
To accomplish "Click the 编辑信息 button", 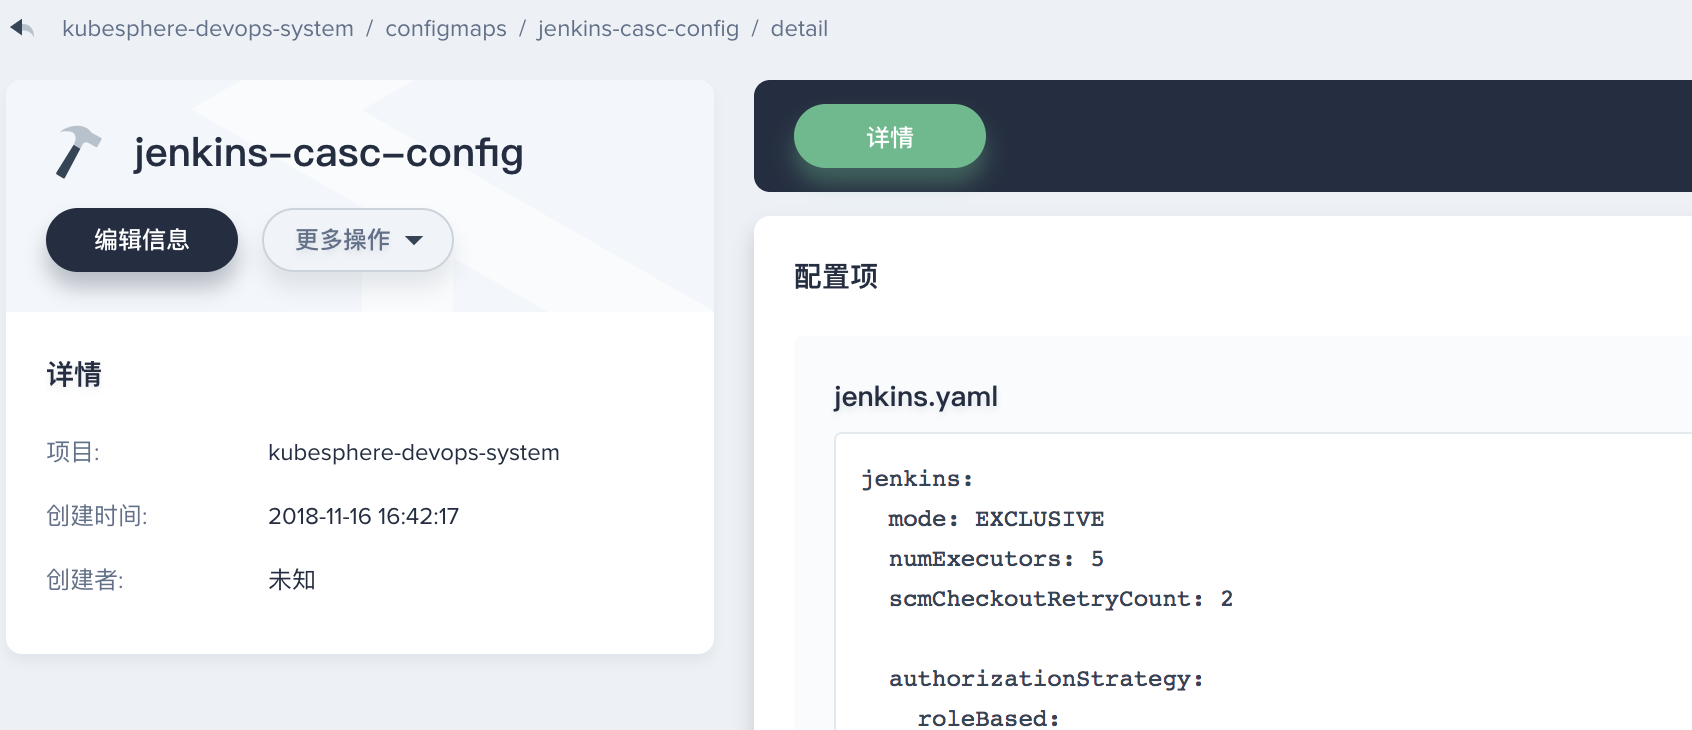I will [142, 240].
